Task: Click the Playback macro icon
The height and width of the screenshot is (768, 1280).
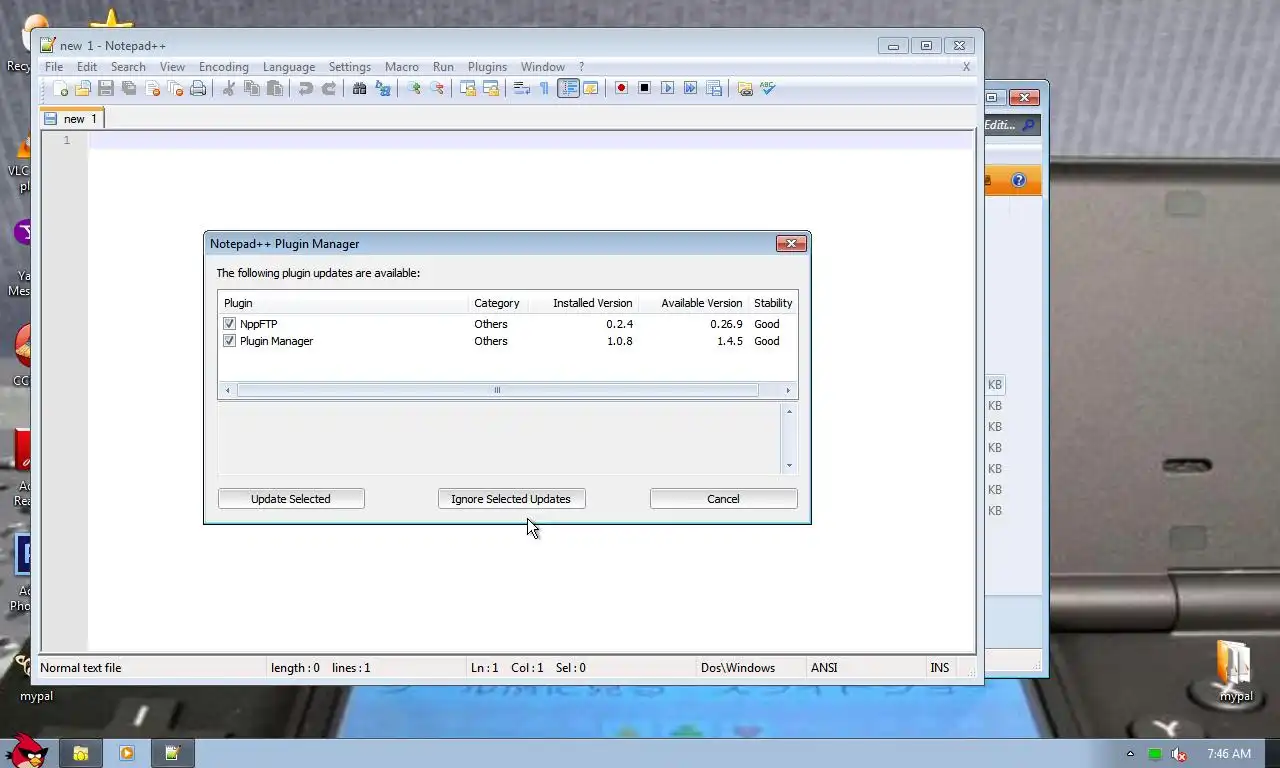Action: pos(667,88)
